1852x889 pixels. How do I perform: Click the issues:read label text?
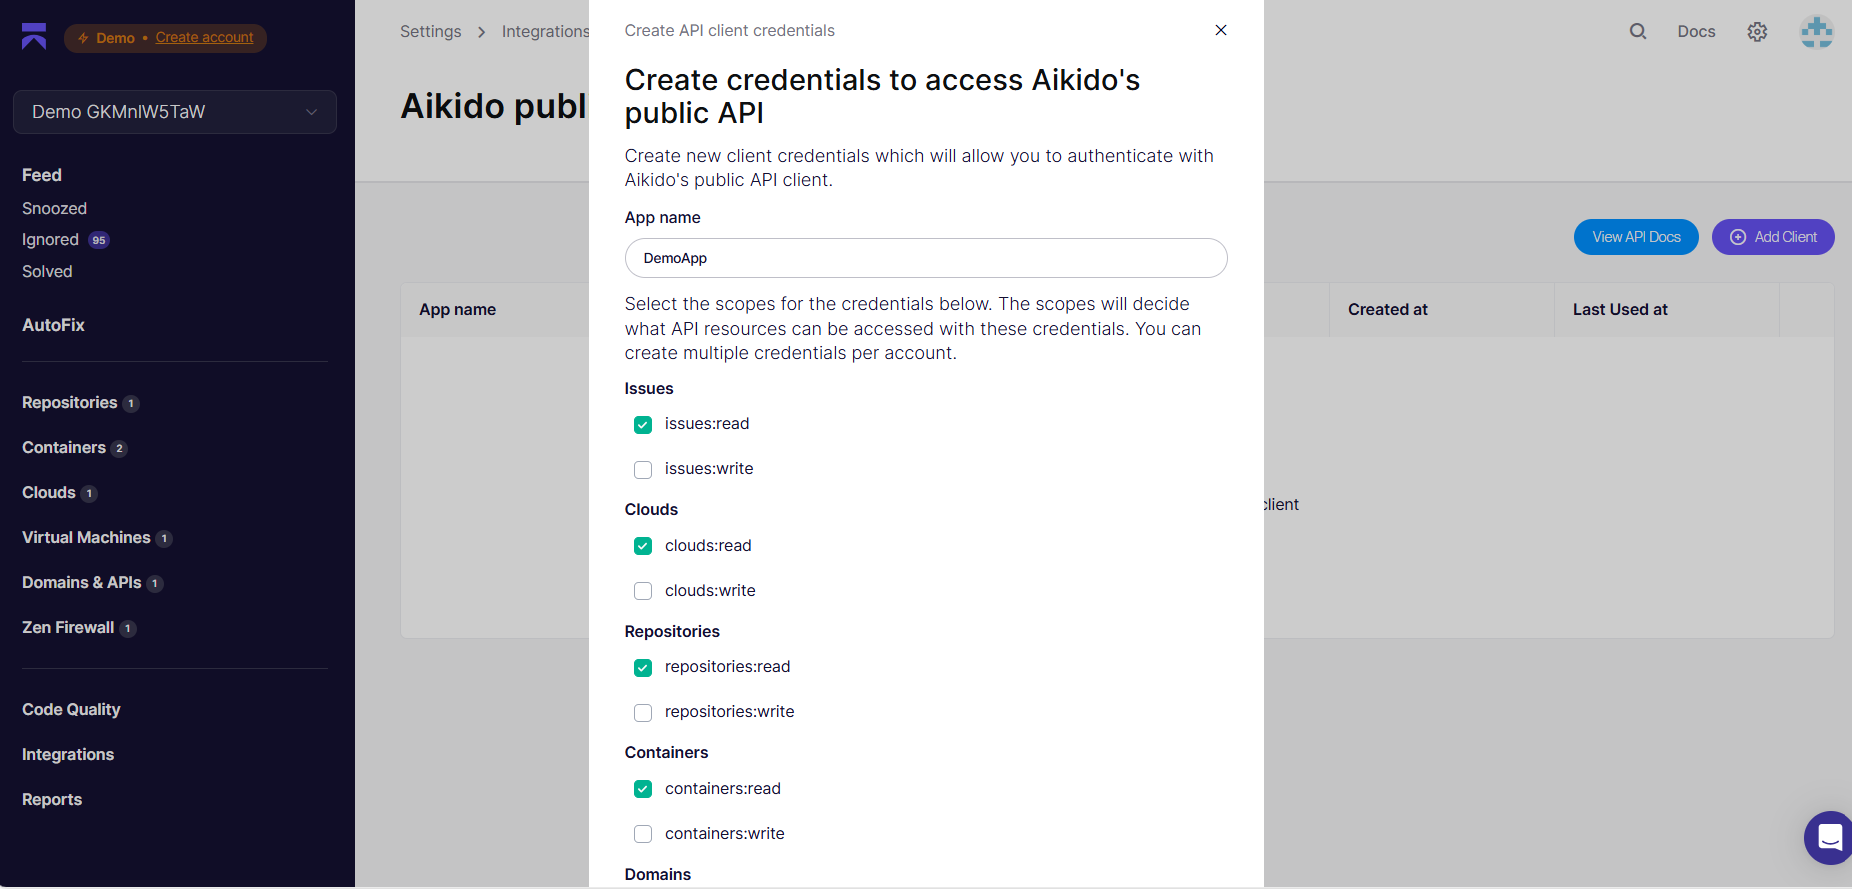(707, 424)
